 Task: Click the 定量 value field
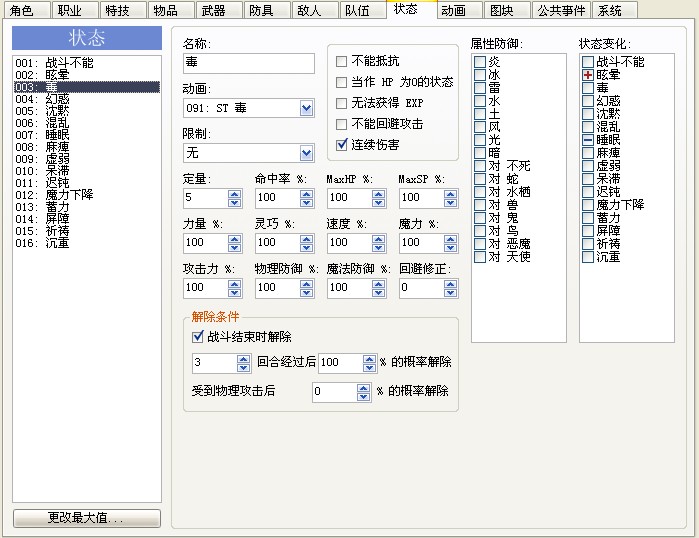(206, 198)
